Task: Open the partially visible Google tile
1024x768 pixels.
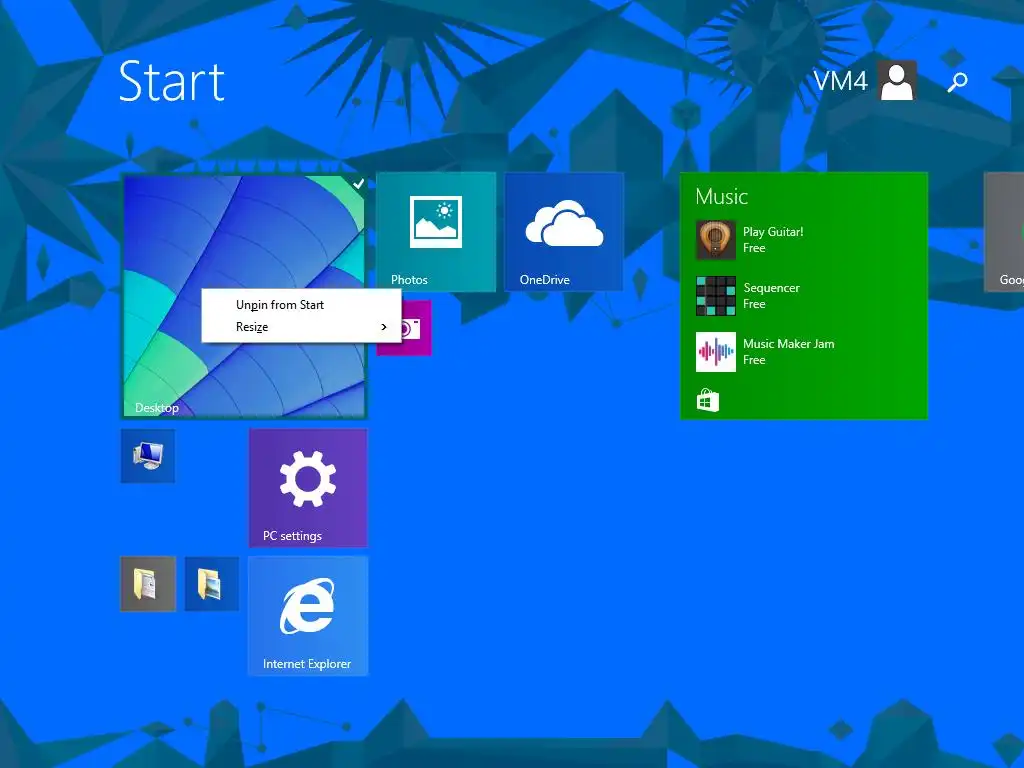Action: 1004,231
